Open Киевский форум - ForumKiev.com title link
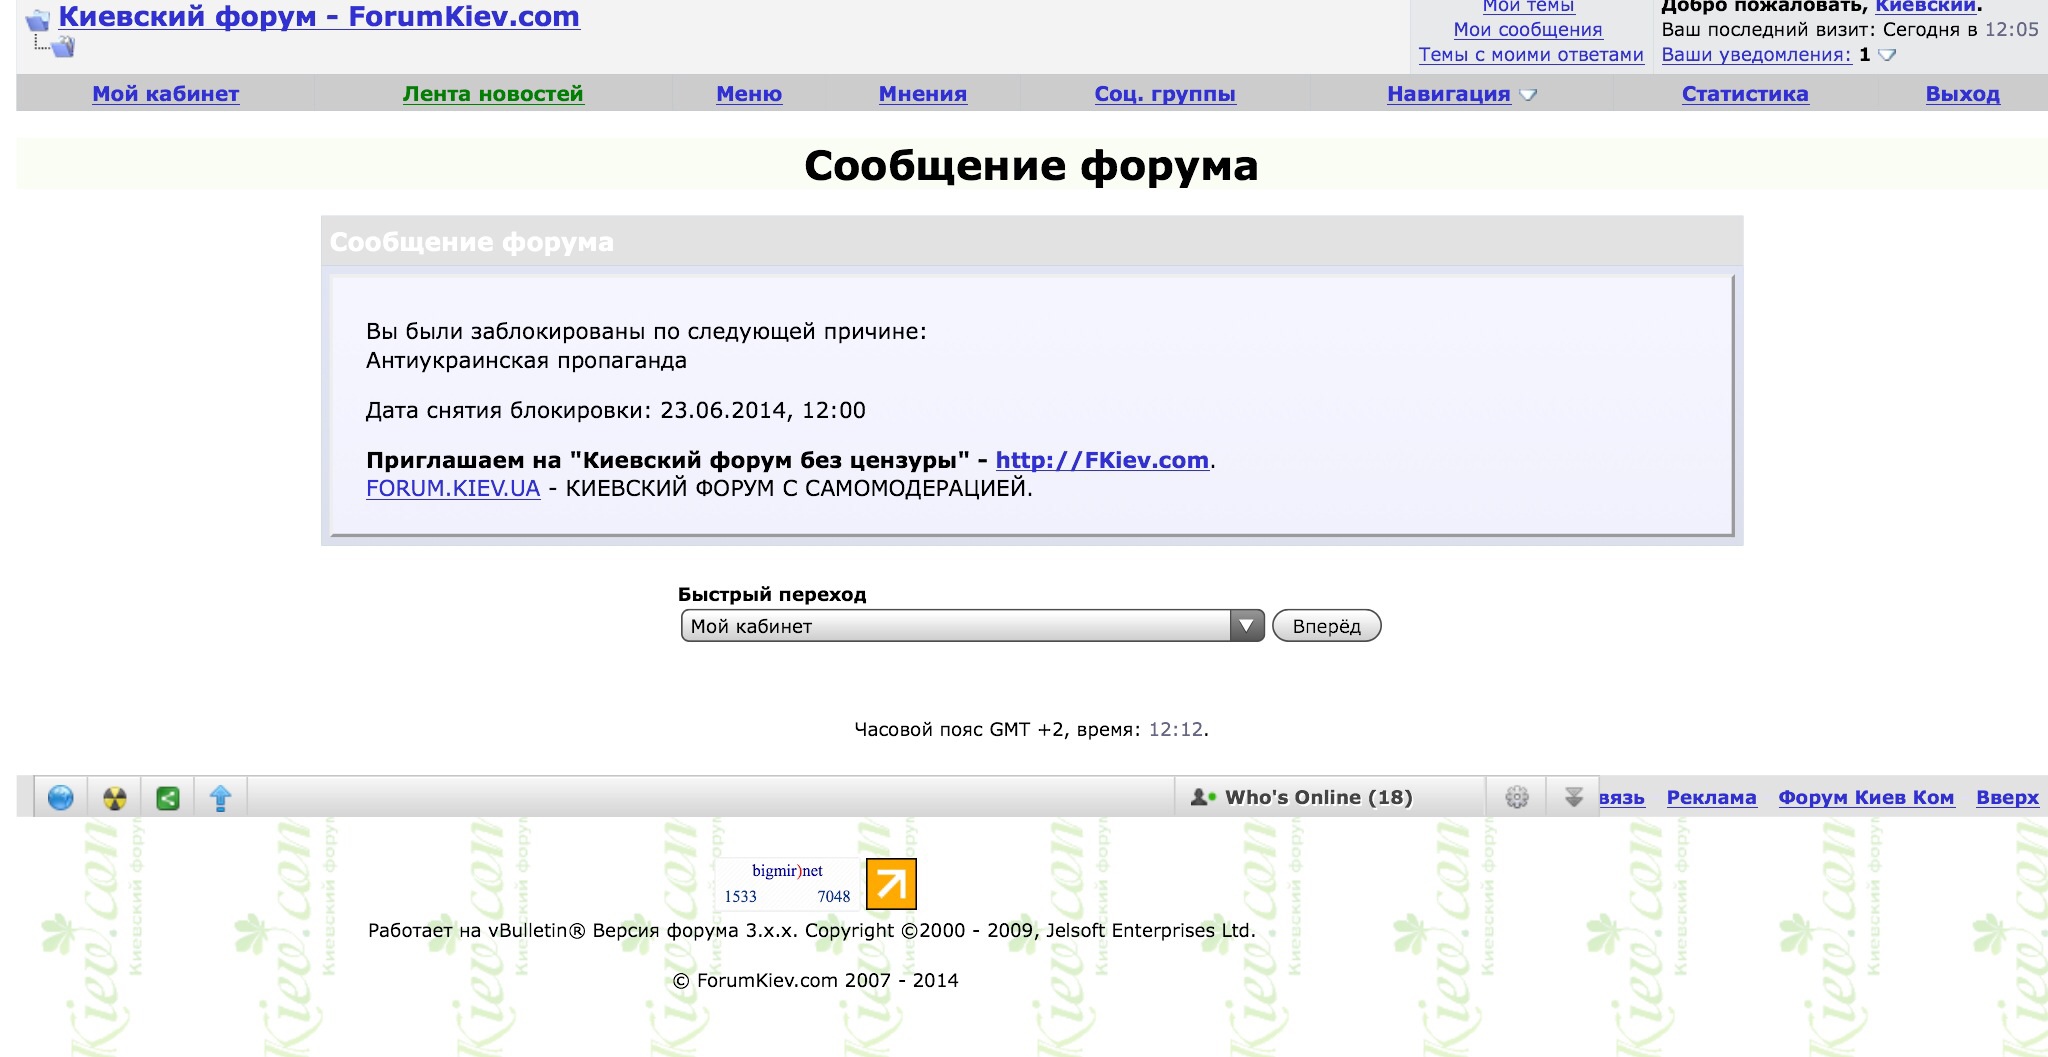The image size is (2048, 1057). click(319, 17)
